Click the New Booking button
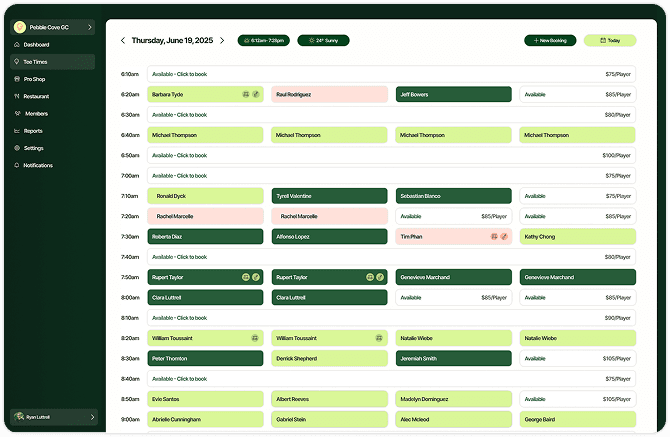Viewport: 670px width, 437px height. point(550,41)
